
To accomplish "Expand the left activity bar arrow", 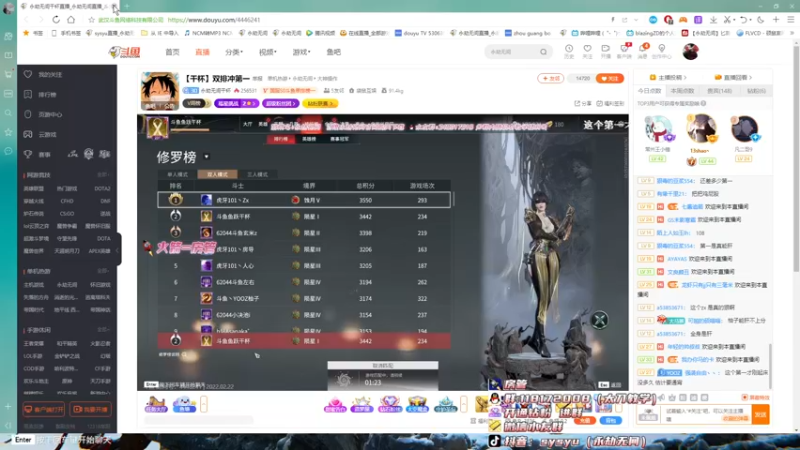I will click(204, 404).
